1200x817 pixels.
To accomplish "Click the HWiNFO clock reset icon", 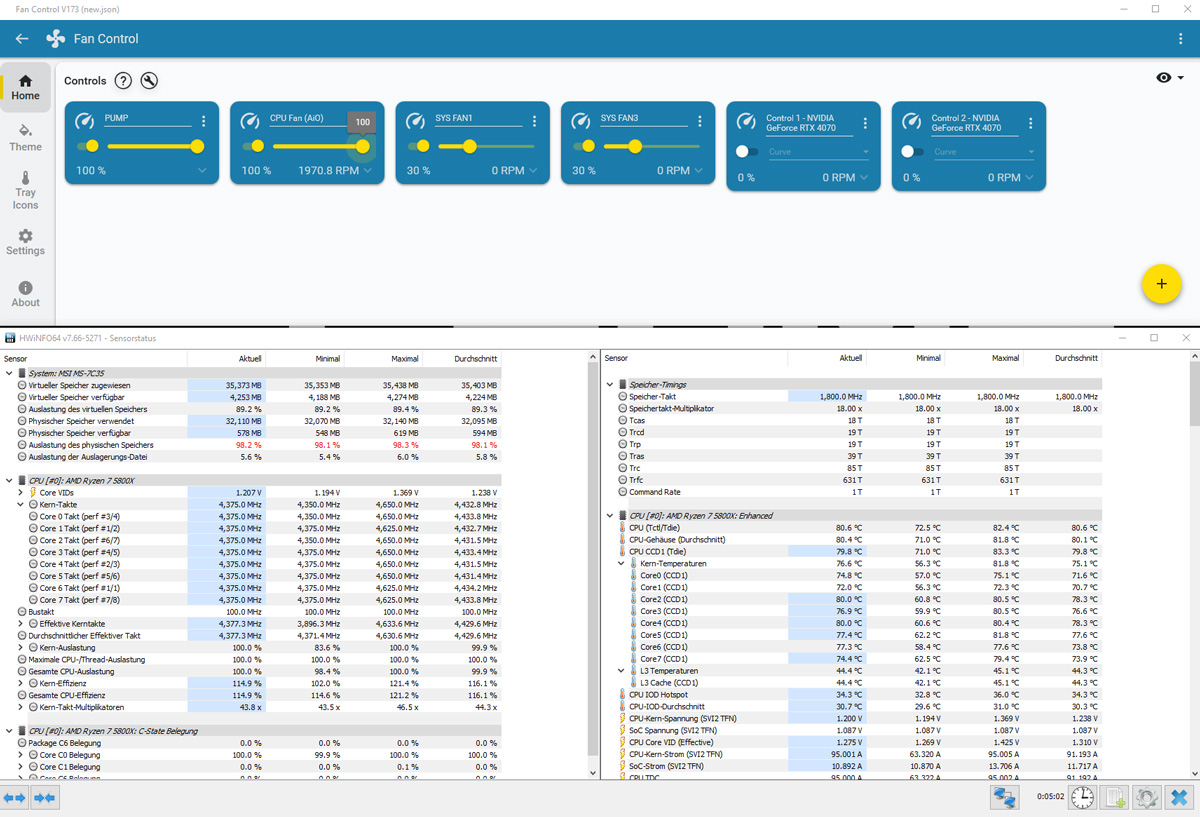I will click(1082, 797).
